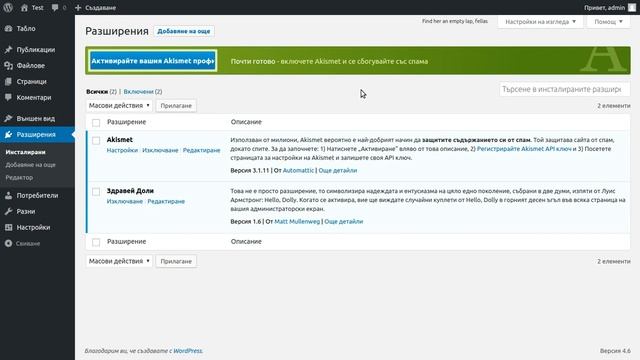Click the home icon next to Test
The image size is (640, 360).
(x=24, y=7)
